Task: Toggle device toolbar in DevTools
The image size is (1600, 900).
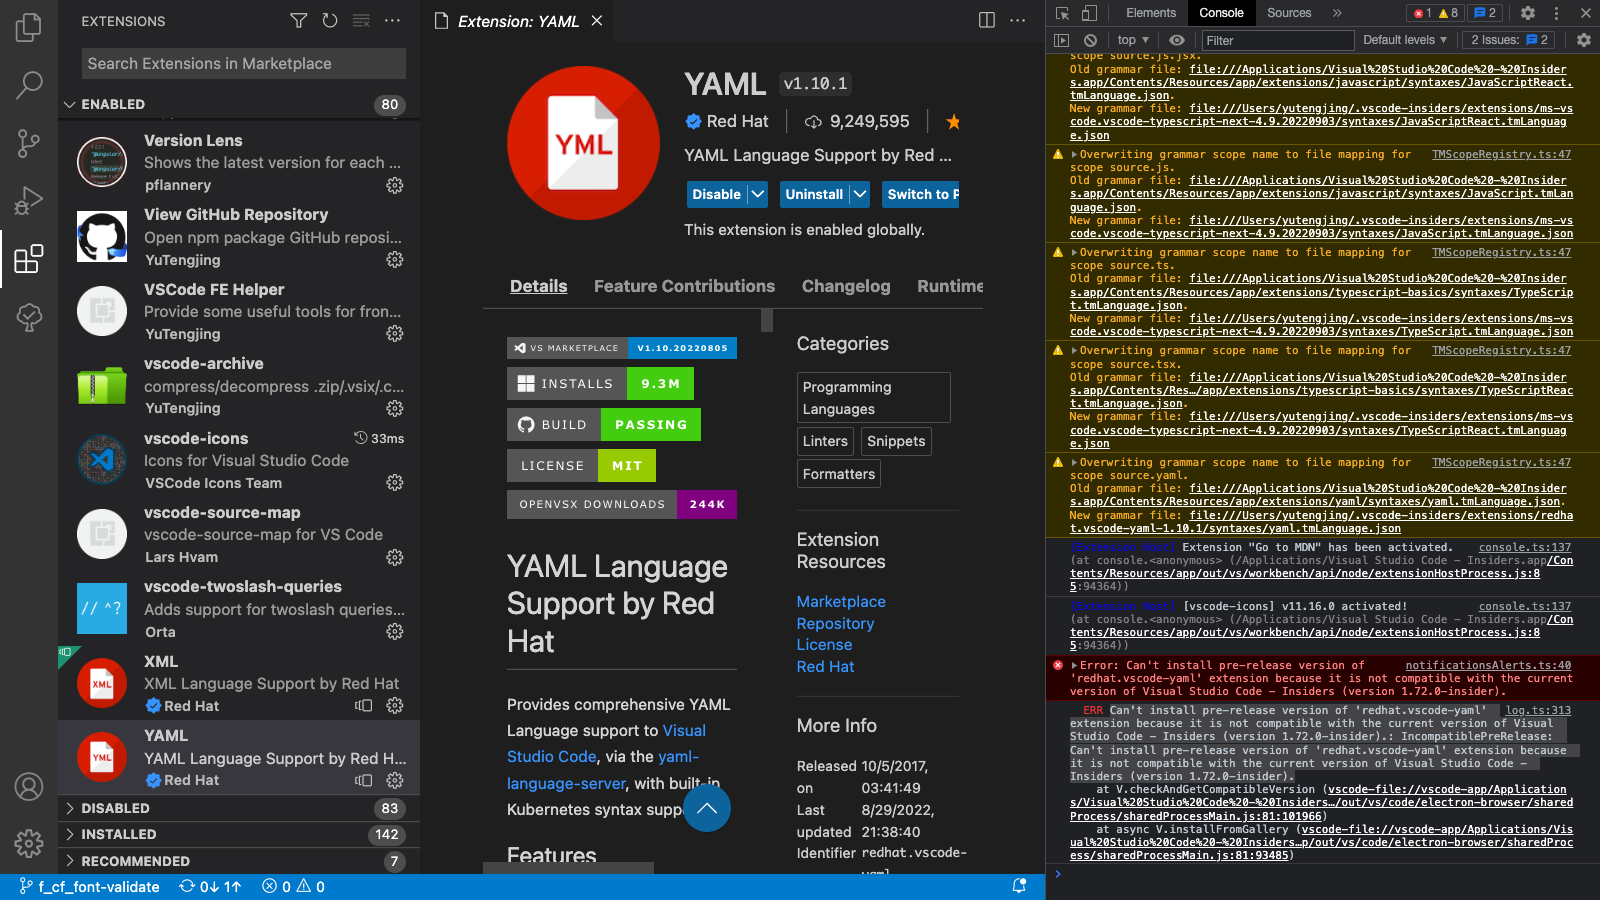Action: point(1089,13)
